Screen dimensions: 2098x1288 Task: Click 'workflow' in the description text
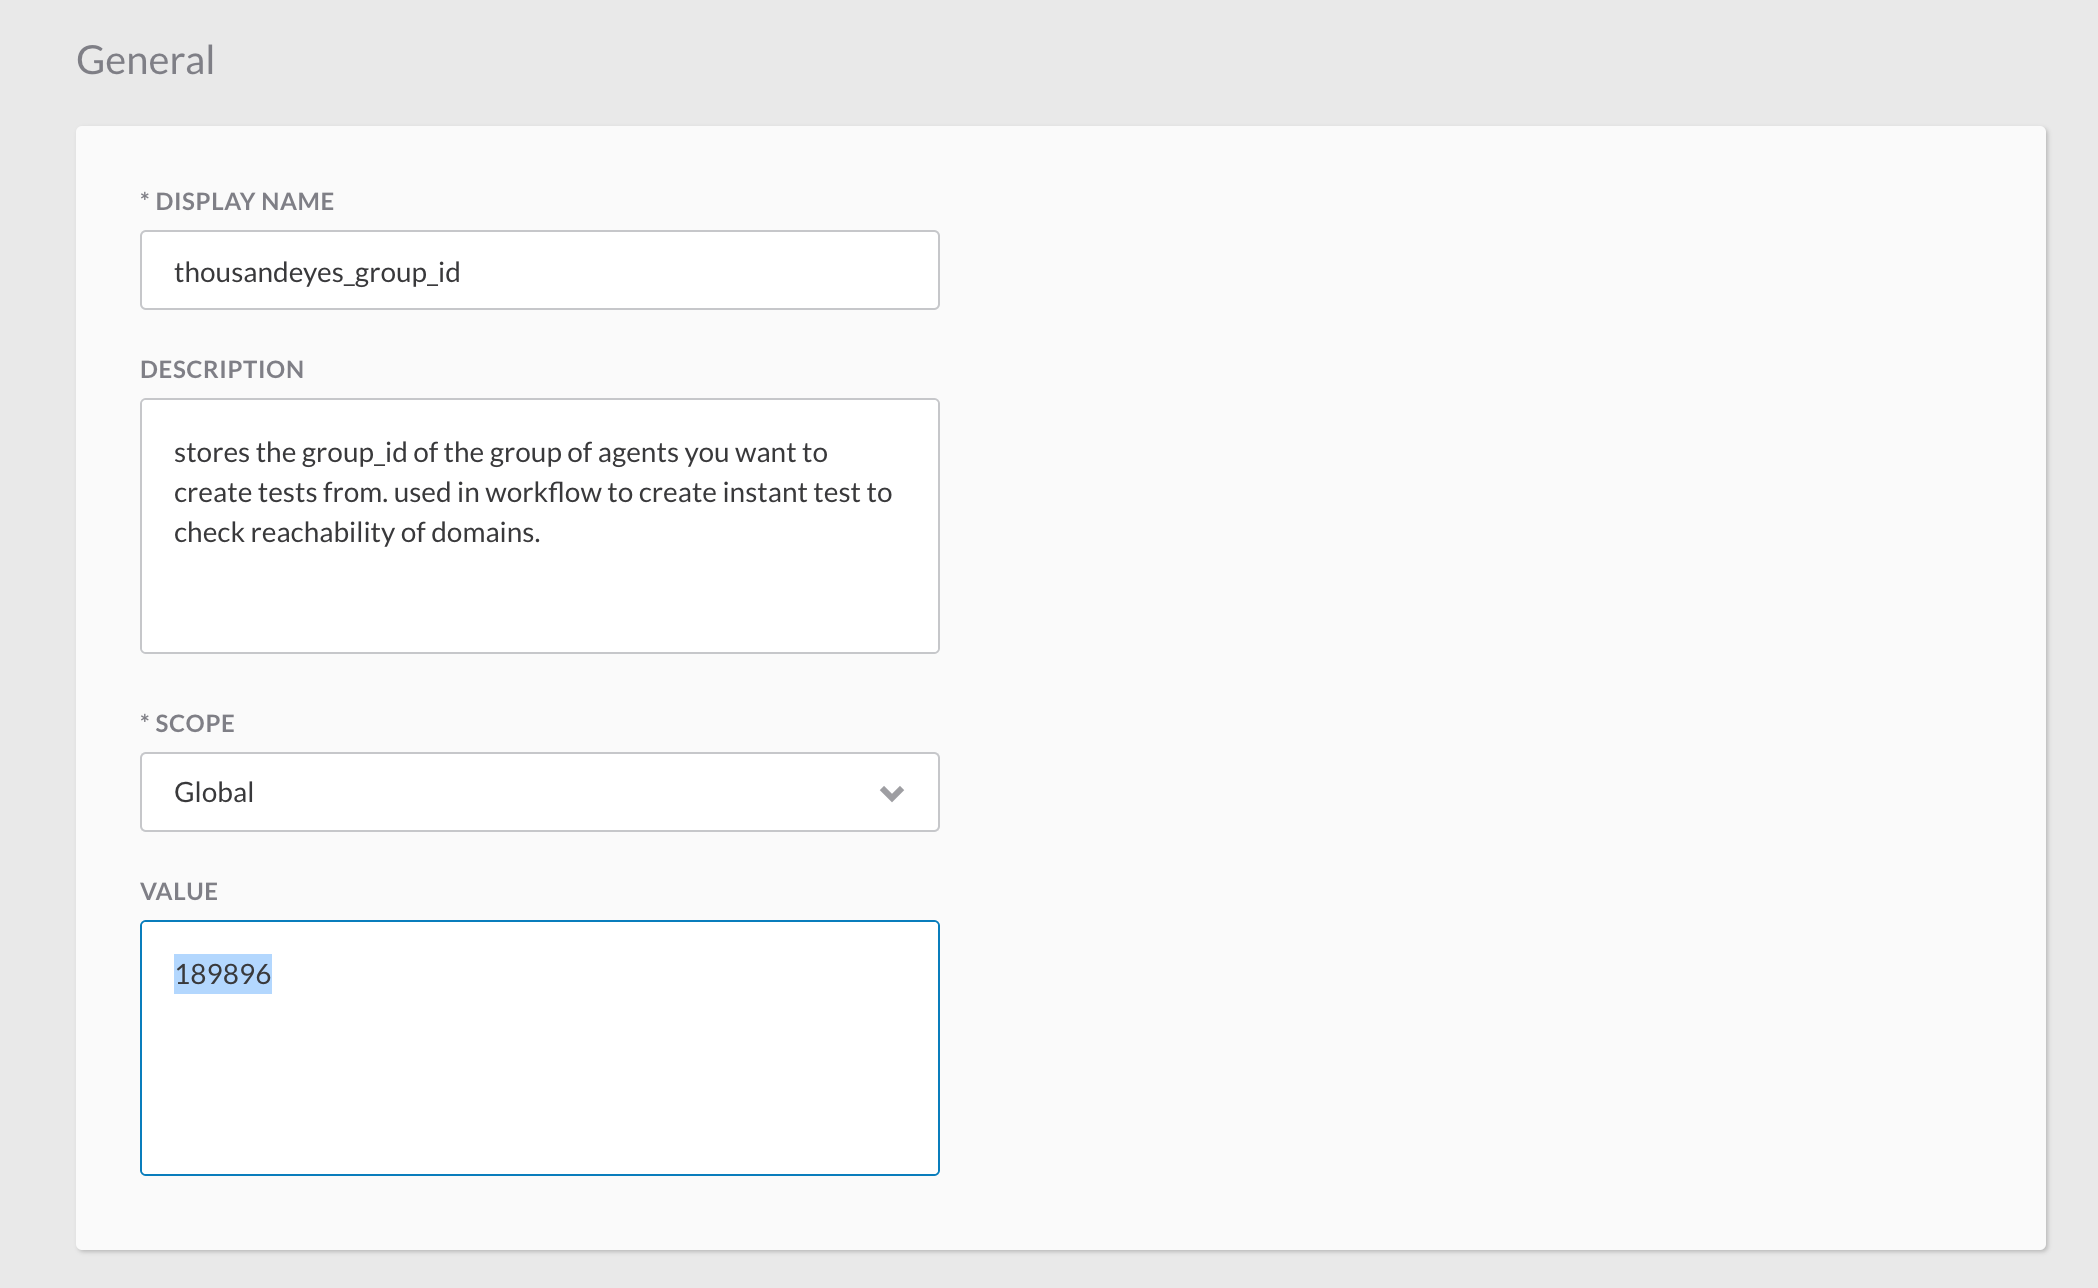click(x=543, y=493)
